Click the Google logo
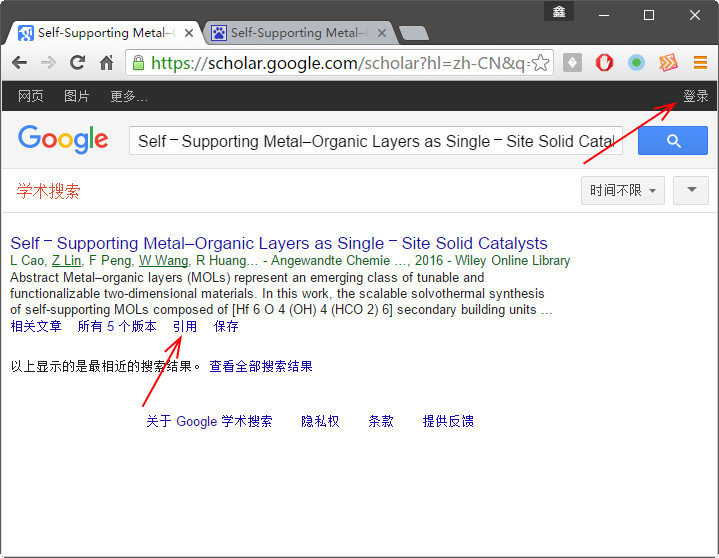 tap(63, 139)
